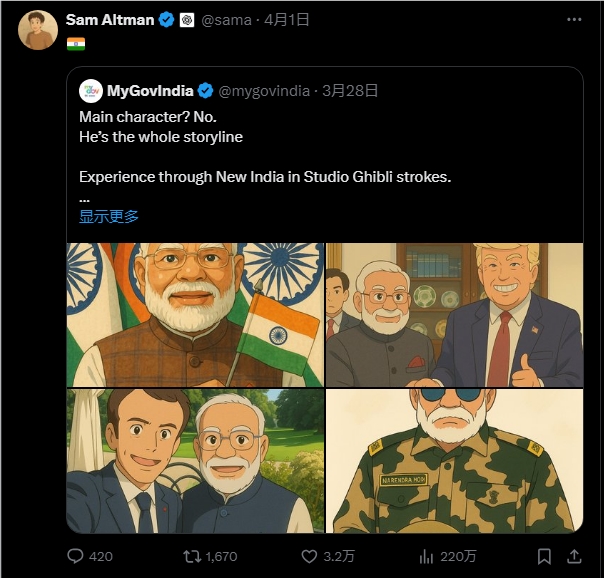Open the three-dot more options menu

tap(574, 20)
